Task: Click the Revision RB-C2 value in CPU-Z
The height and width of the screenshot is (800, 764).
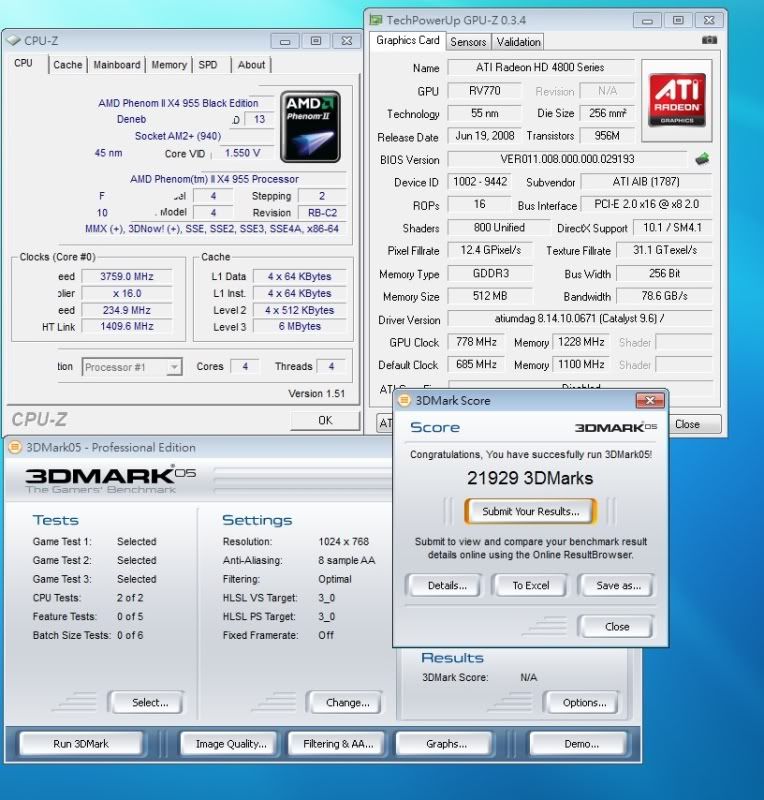Action: pyautogui.click(x=323, y=213)
